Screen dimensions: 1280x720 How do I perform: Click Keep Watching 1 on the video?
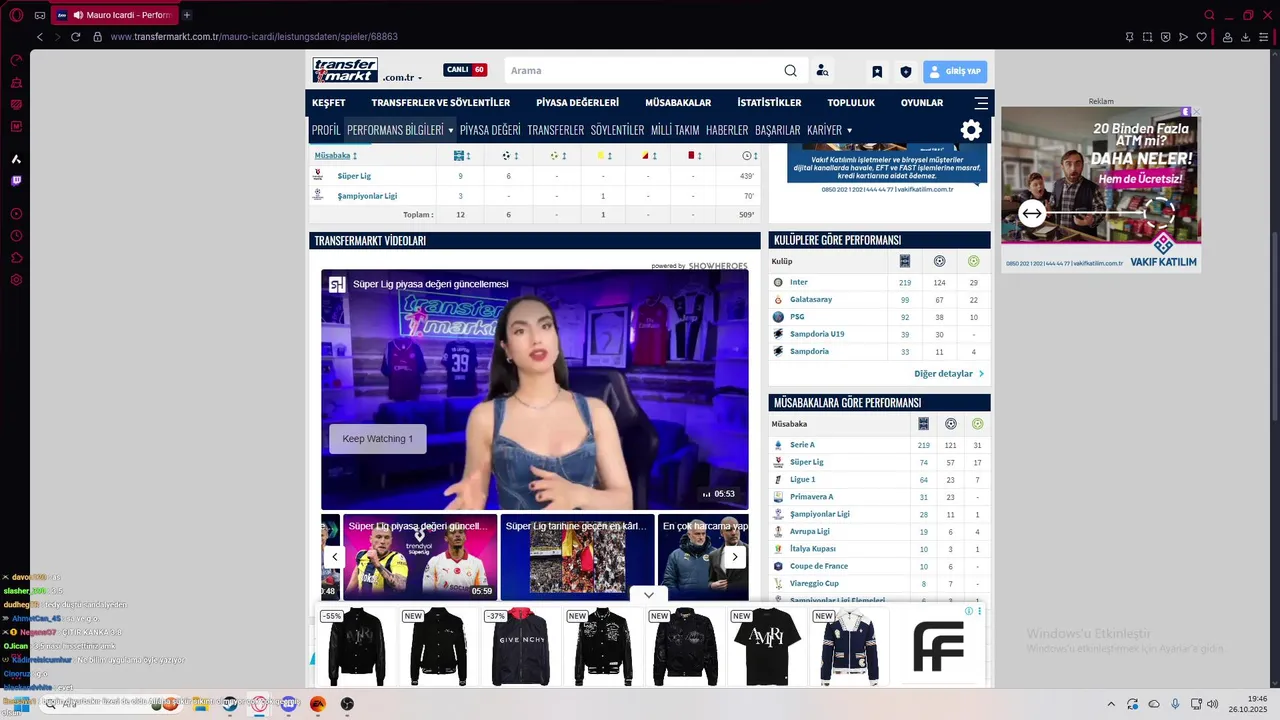378,439
